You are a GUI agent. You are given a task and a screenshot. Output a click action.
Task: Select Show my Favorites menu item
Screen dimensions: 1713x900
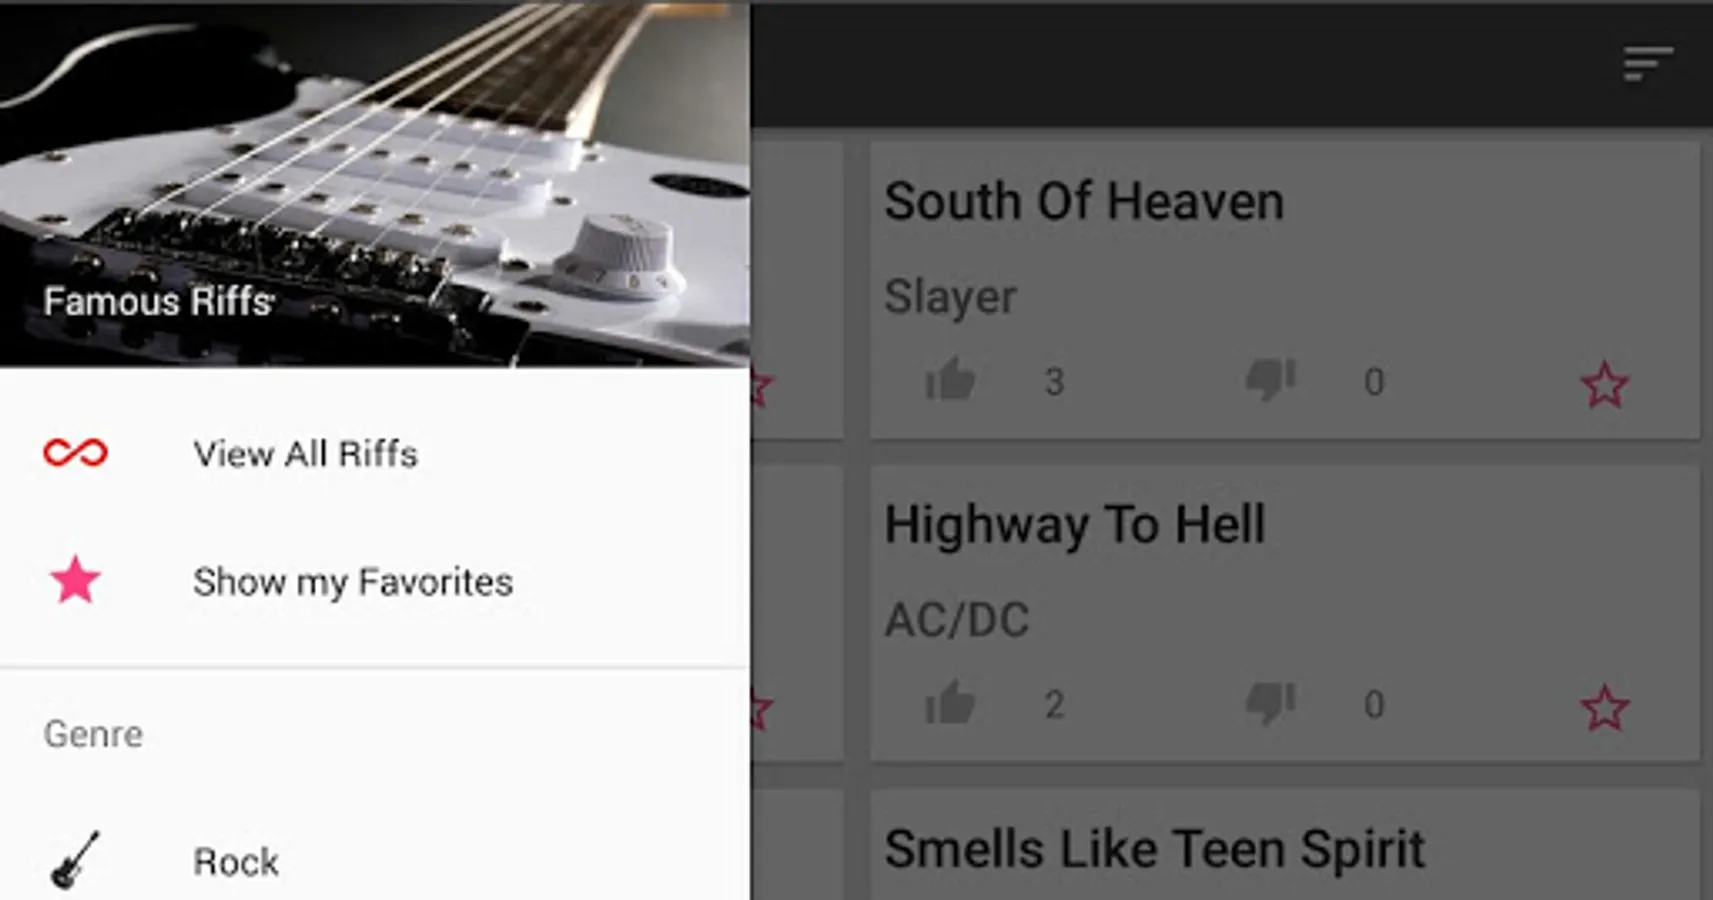point(375,581)
